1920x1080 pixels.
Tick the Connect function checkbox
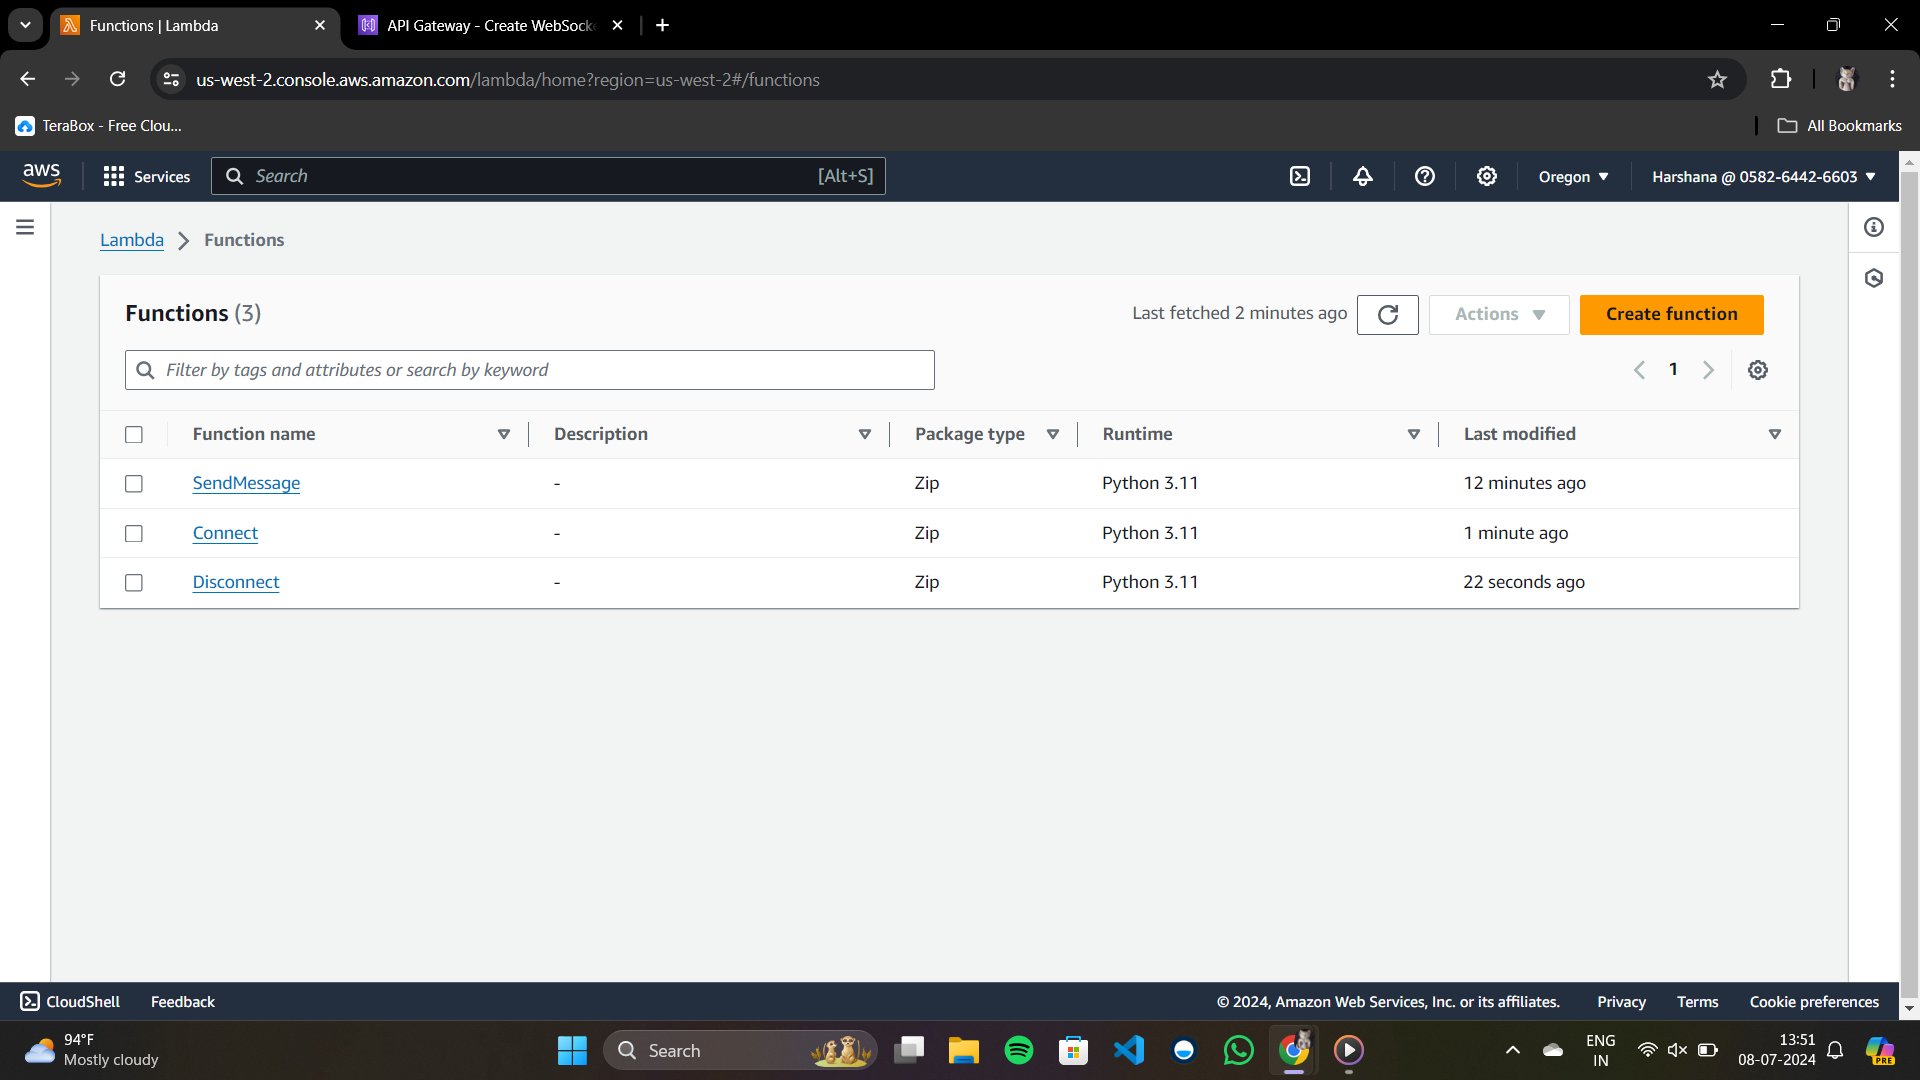(134, 534)
